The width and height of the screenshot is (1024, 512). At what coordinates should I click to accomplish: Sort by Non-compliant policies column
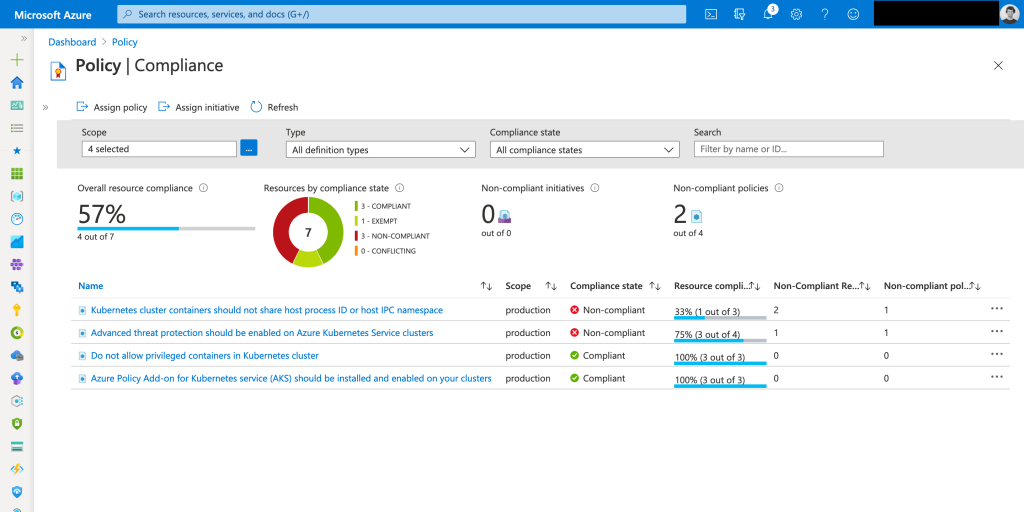click(975, 286)
